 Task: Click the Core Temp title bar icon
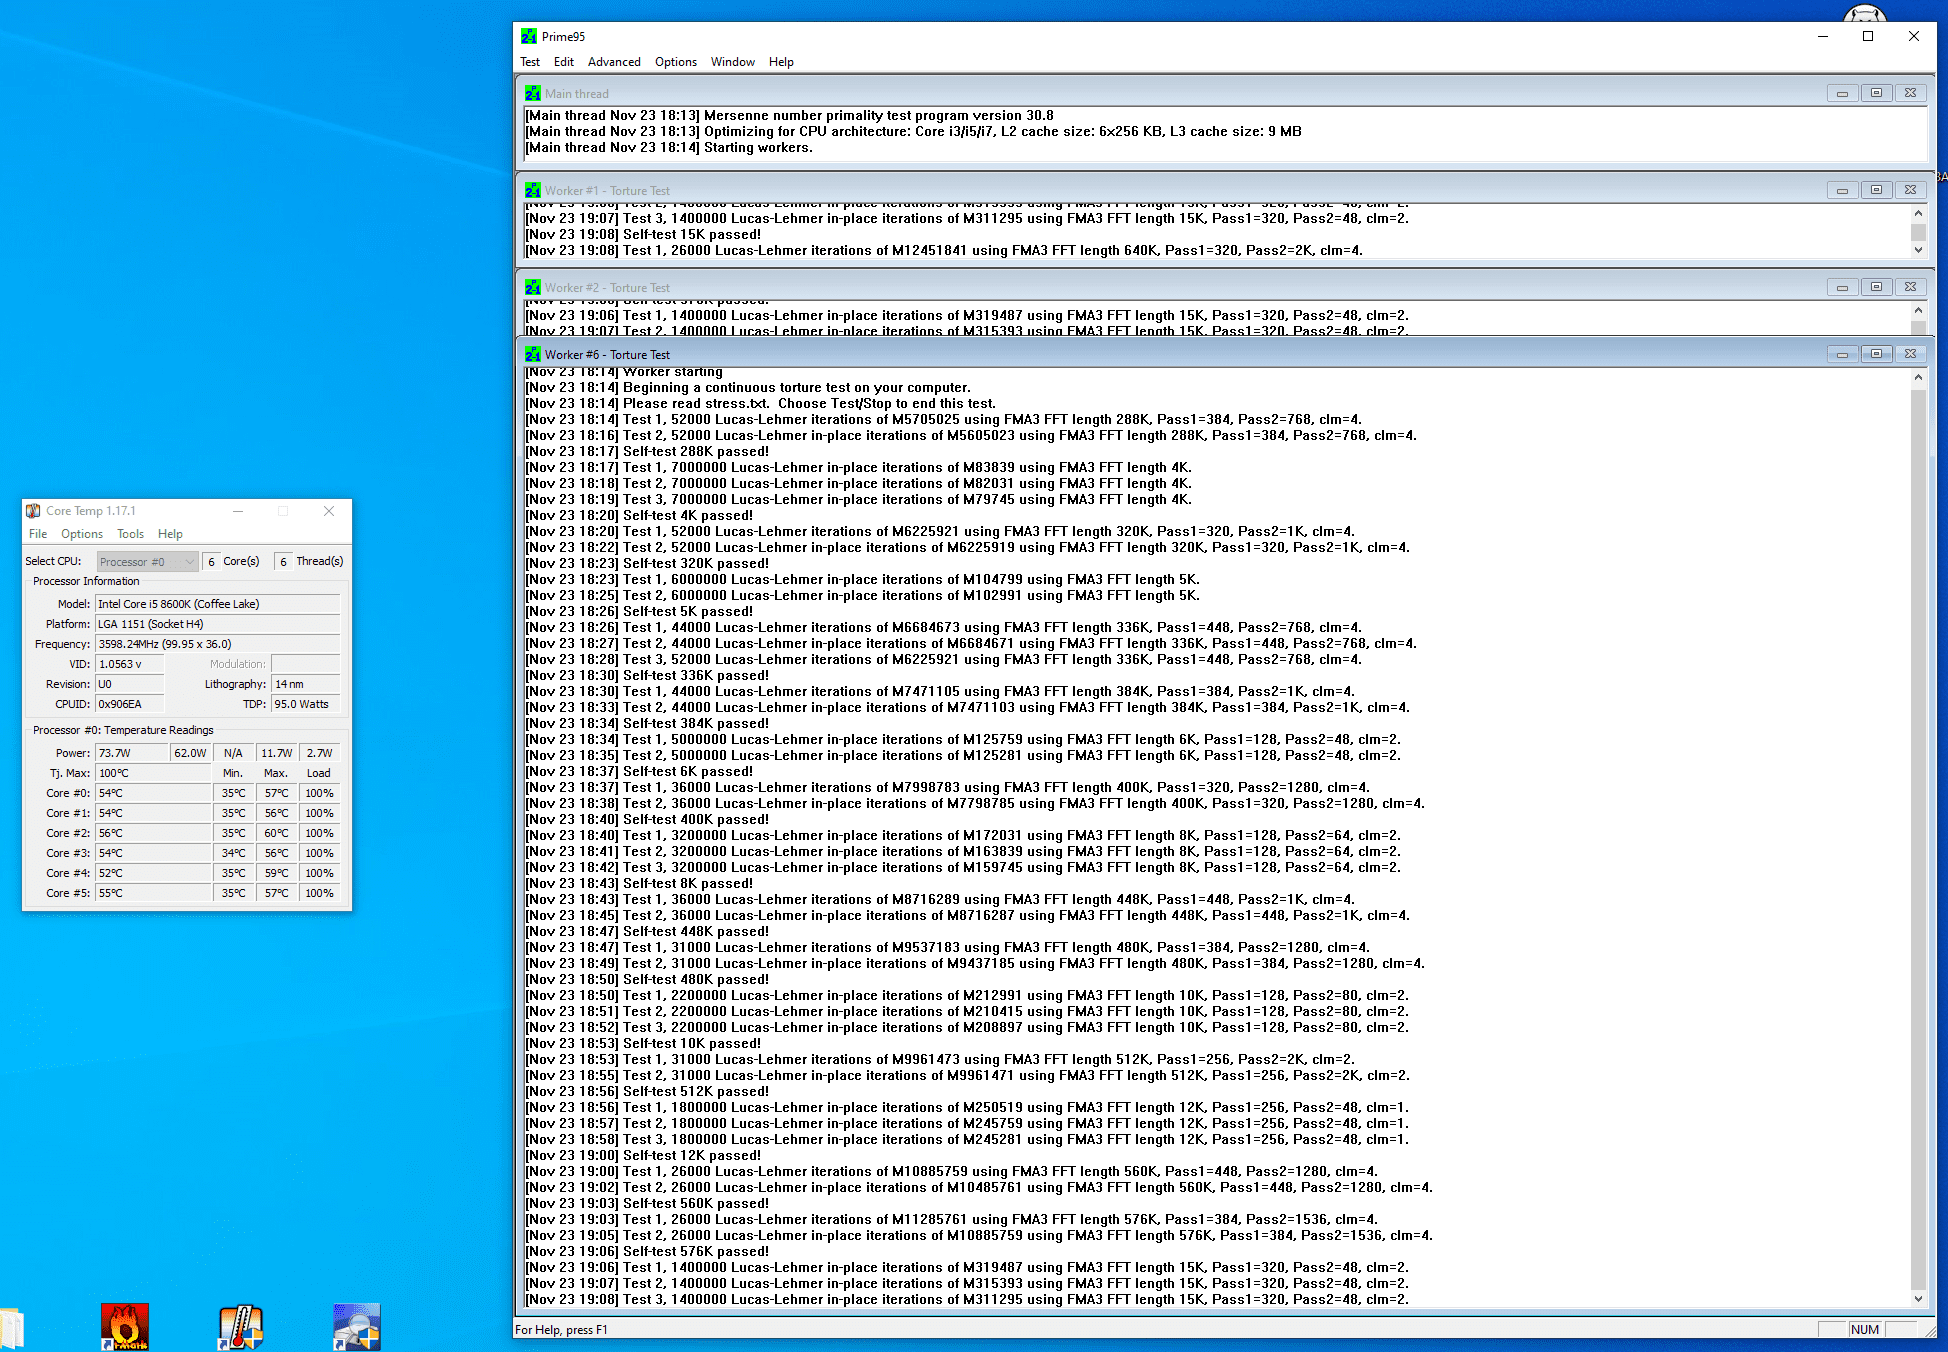(33, 511)
